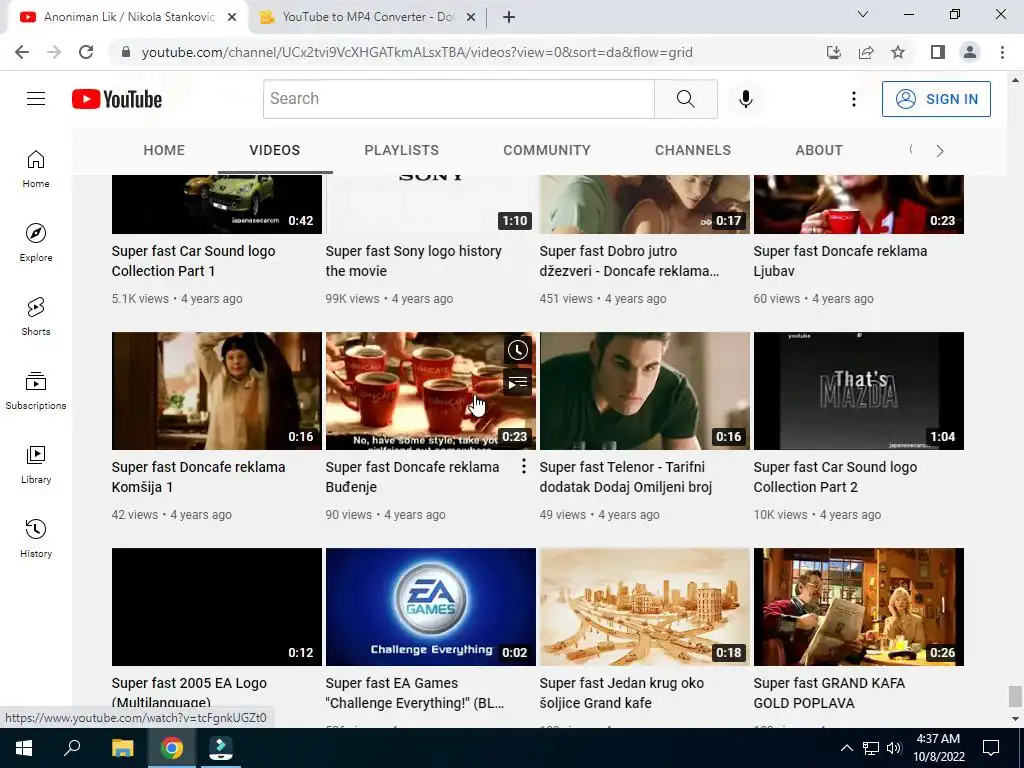Show hidden system tray icons
Viewport: 1024px width, 768px height.
[x=846, y=748]
